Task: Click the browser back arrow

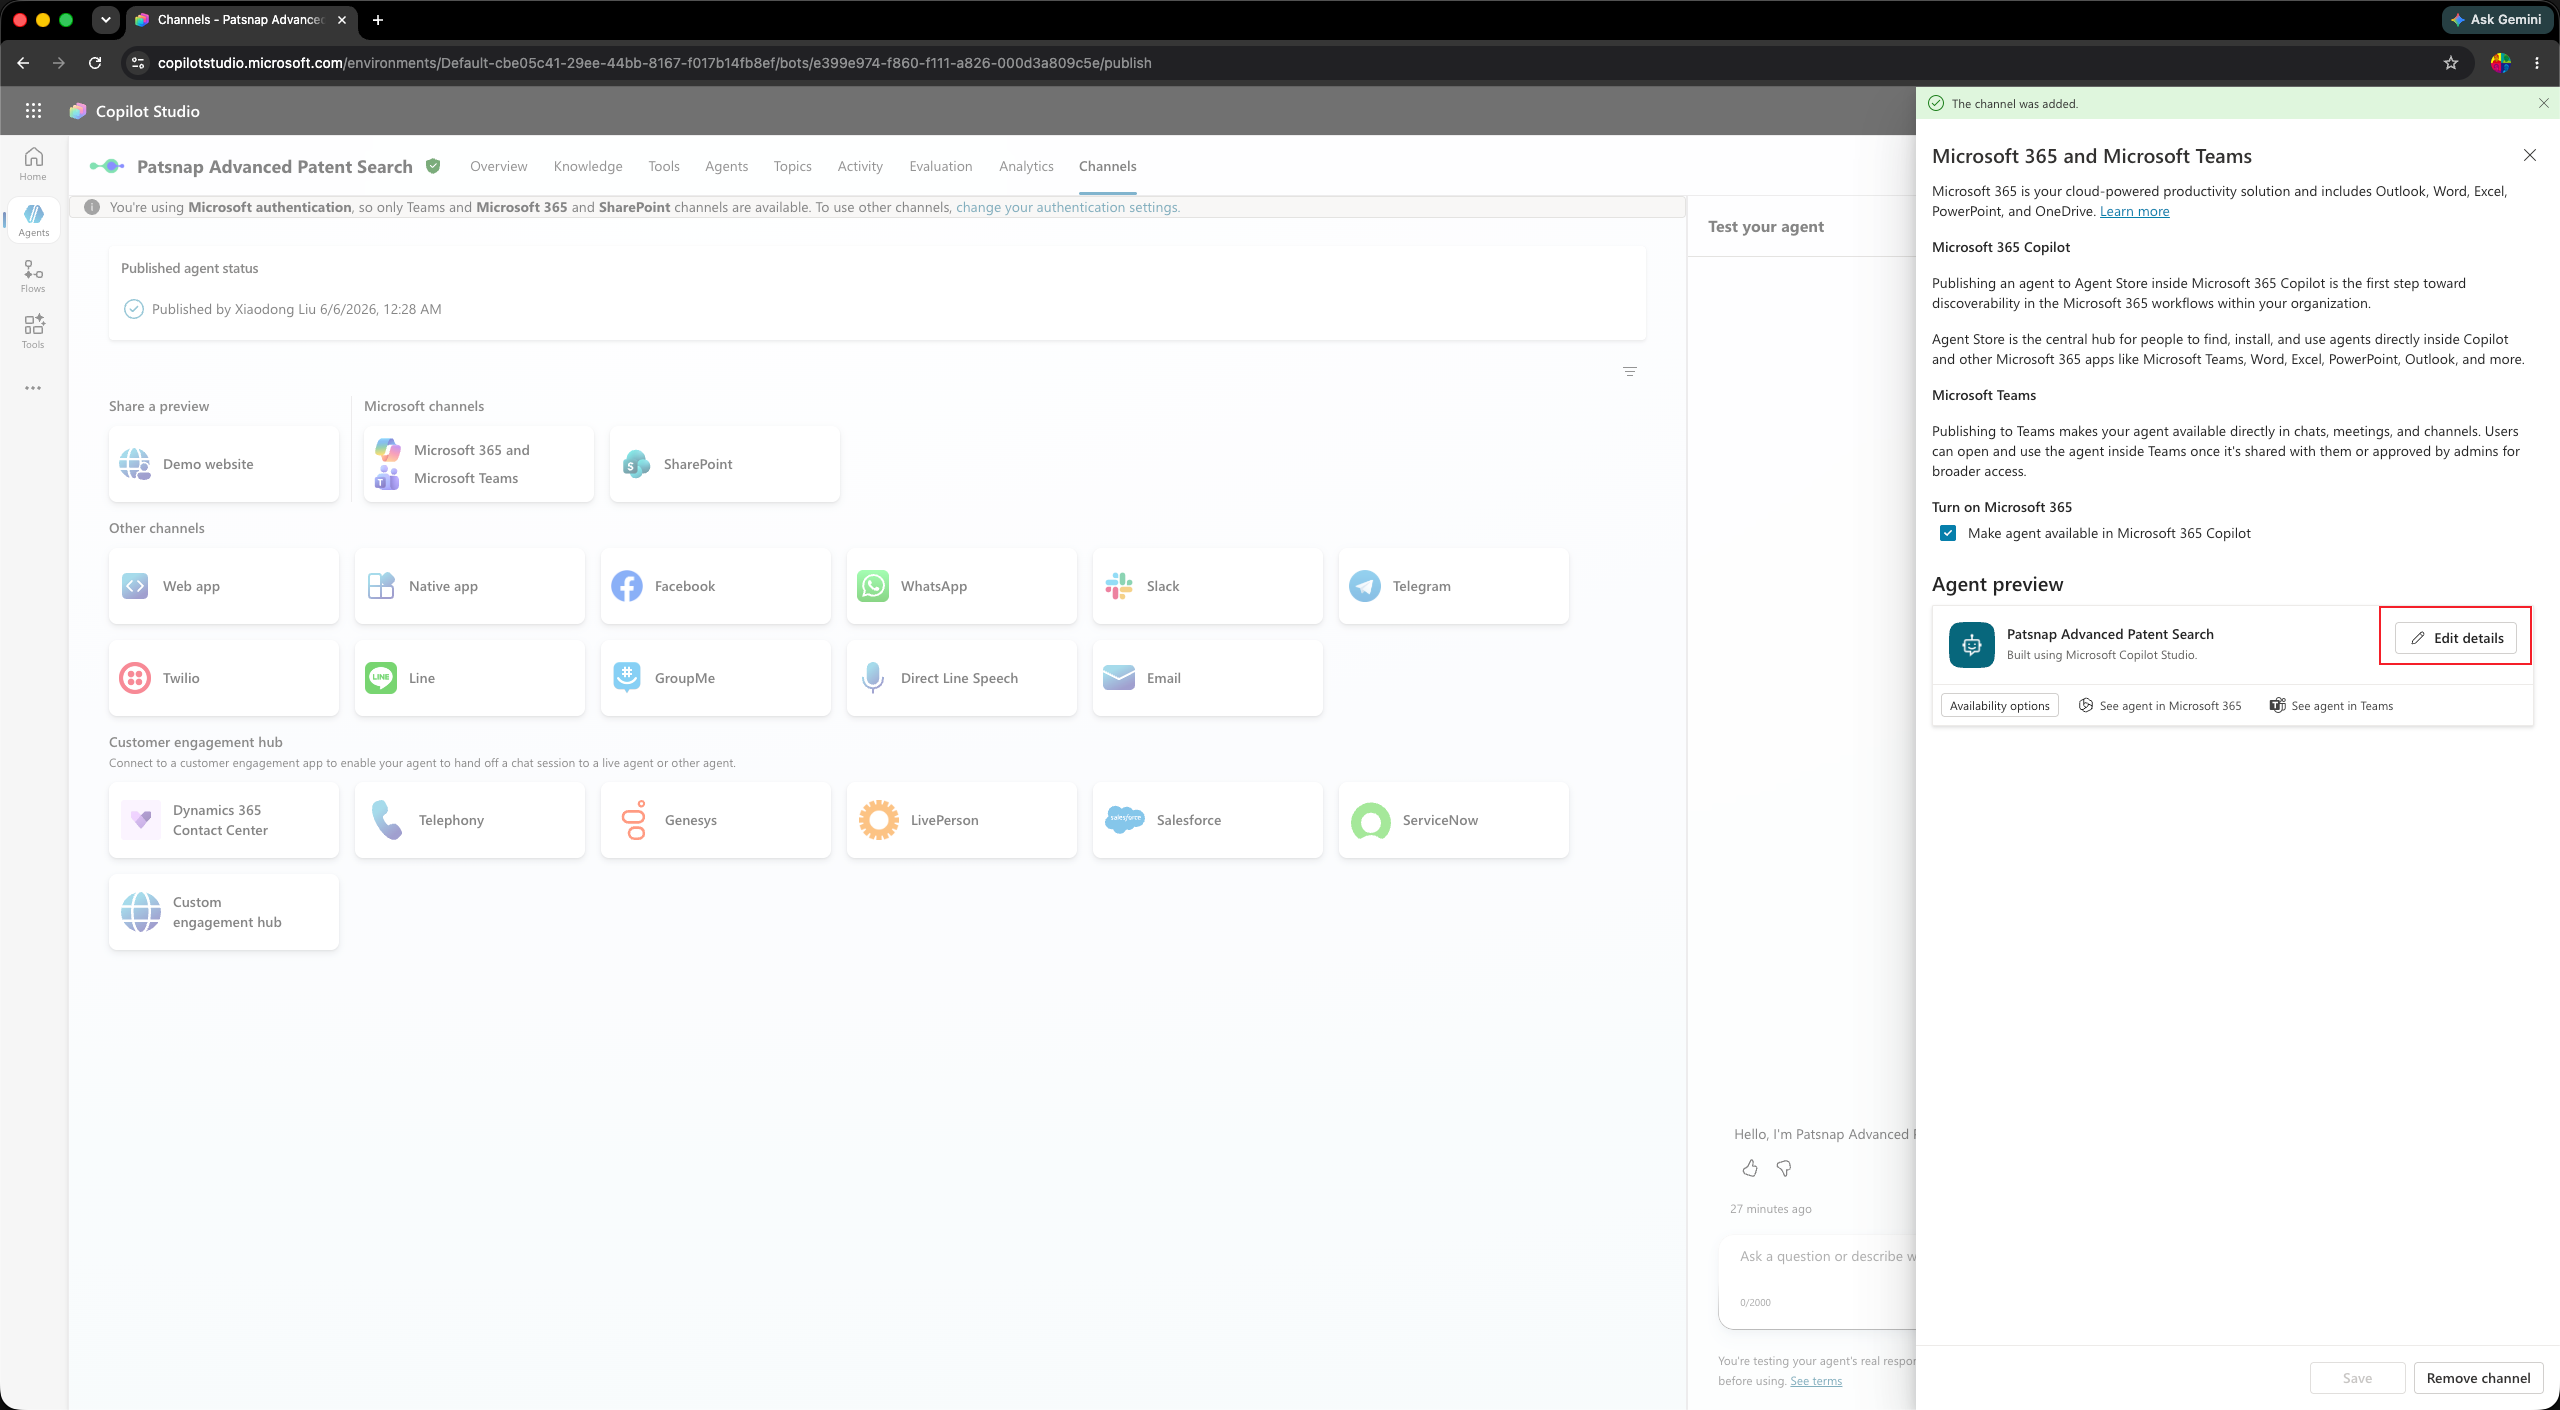Action: (x=23, y=63)
